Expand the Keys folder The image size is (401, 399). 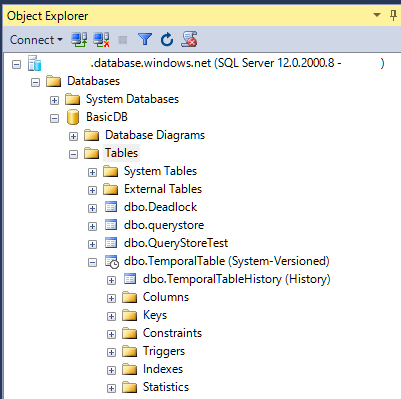(111, 316)
